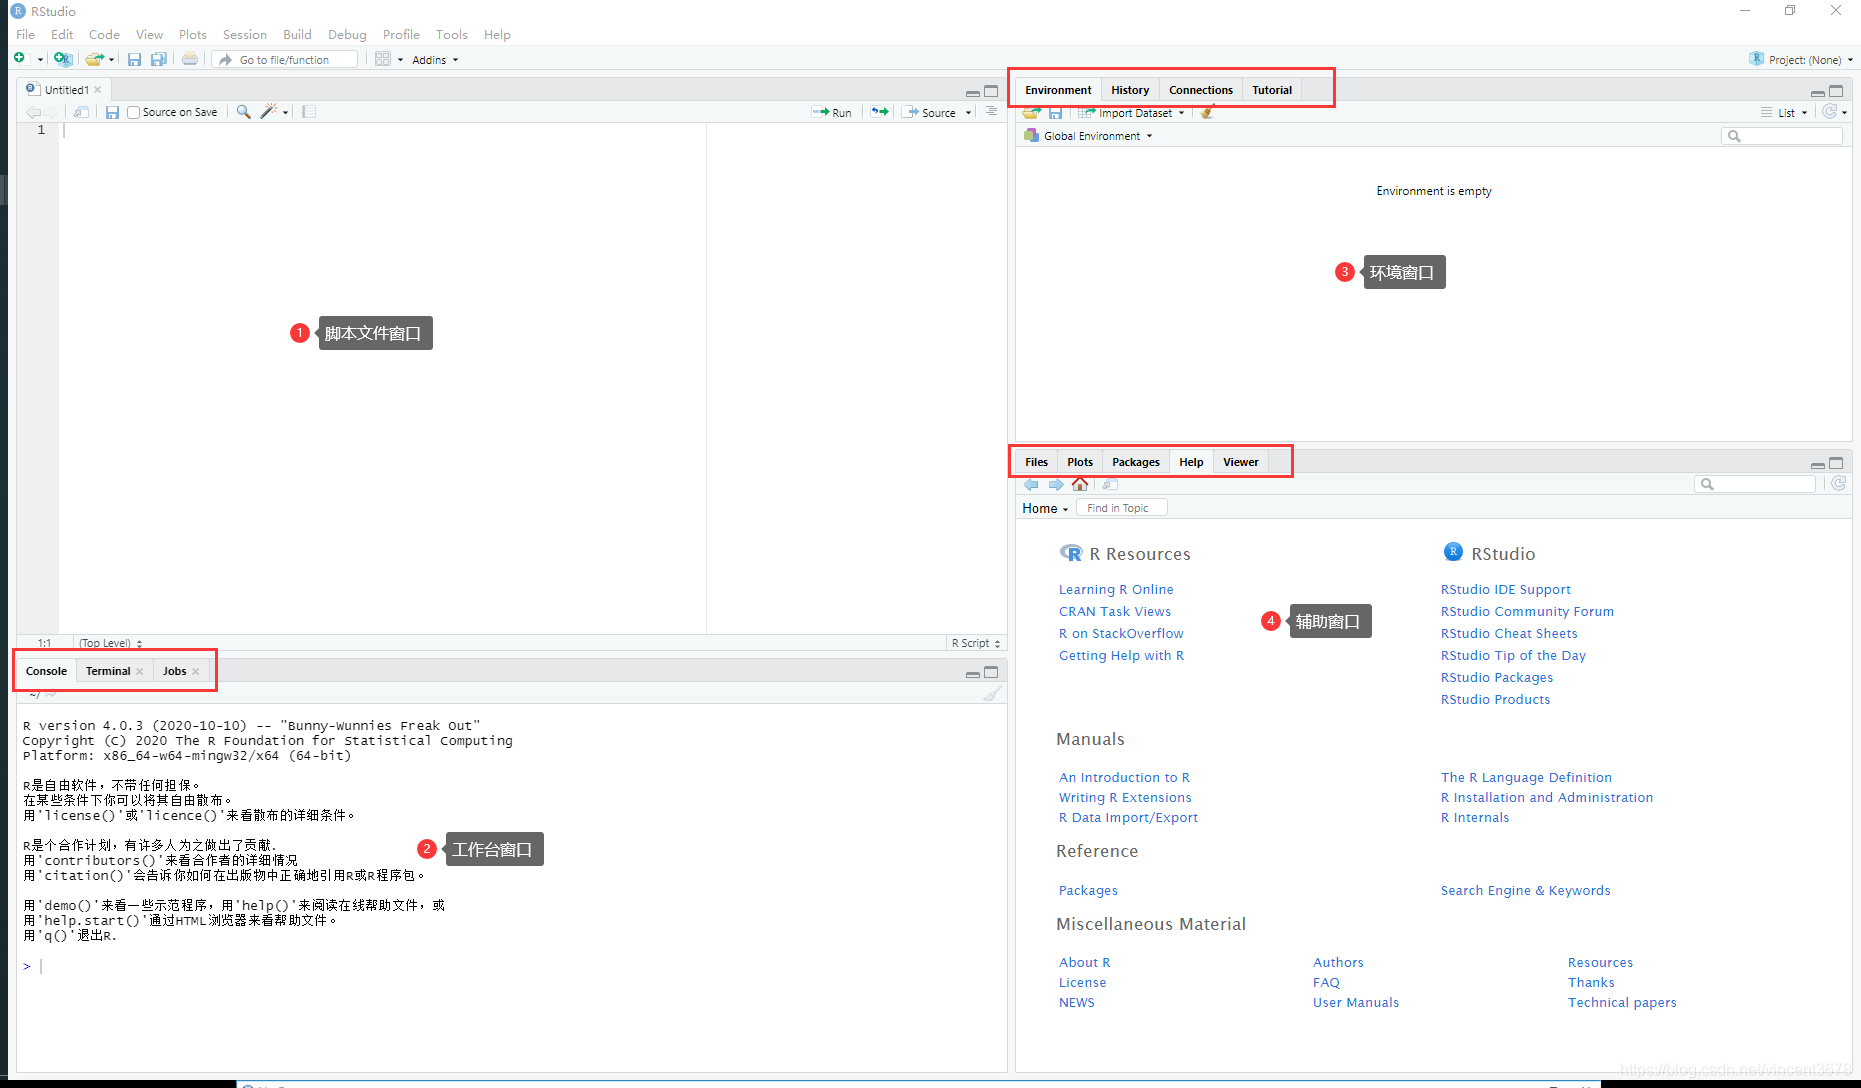1861x1088 pixels.
Task: Open the Addins dropdown
Action: 435,60
